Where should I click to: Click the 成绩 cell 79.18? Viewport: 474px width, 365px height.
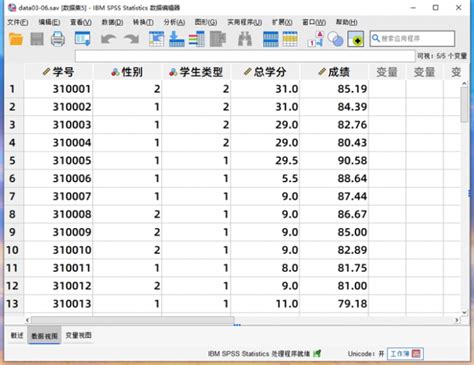coord(334,304)
